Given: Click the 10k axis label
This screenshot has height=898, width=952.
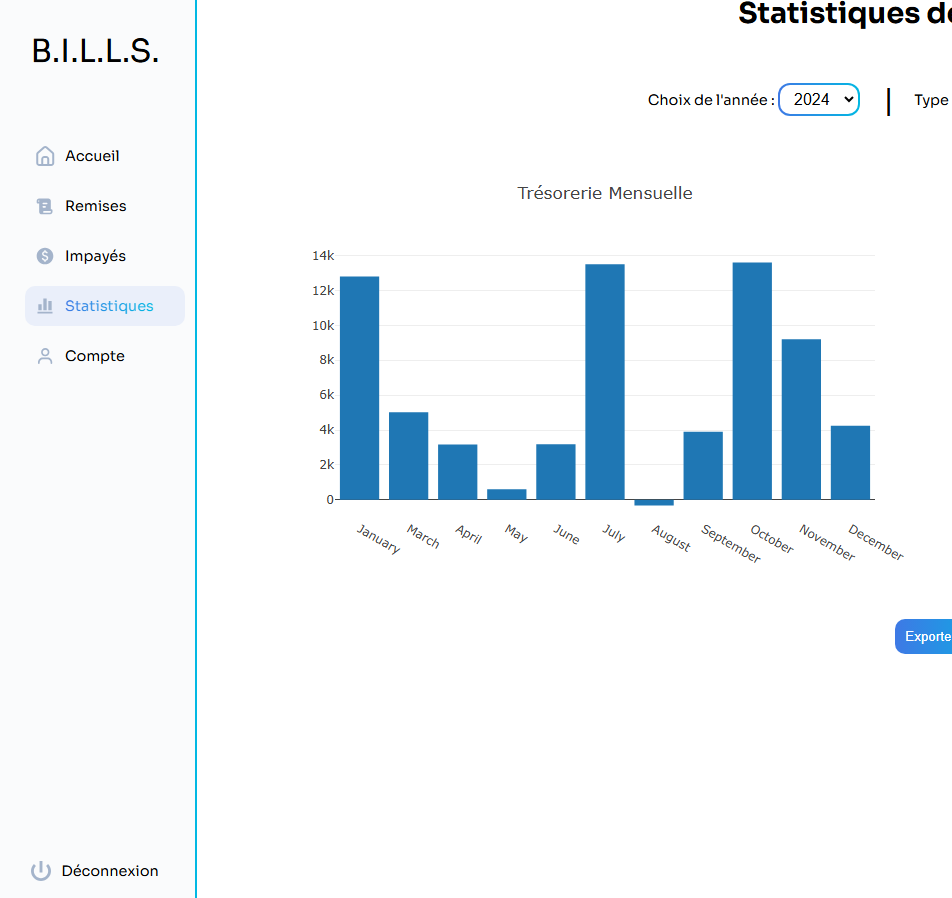Looking at the screenshot, I should tap(323, 325).
